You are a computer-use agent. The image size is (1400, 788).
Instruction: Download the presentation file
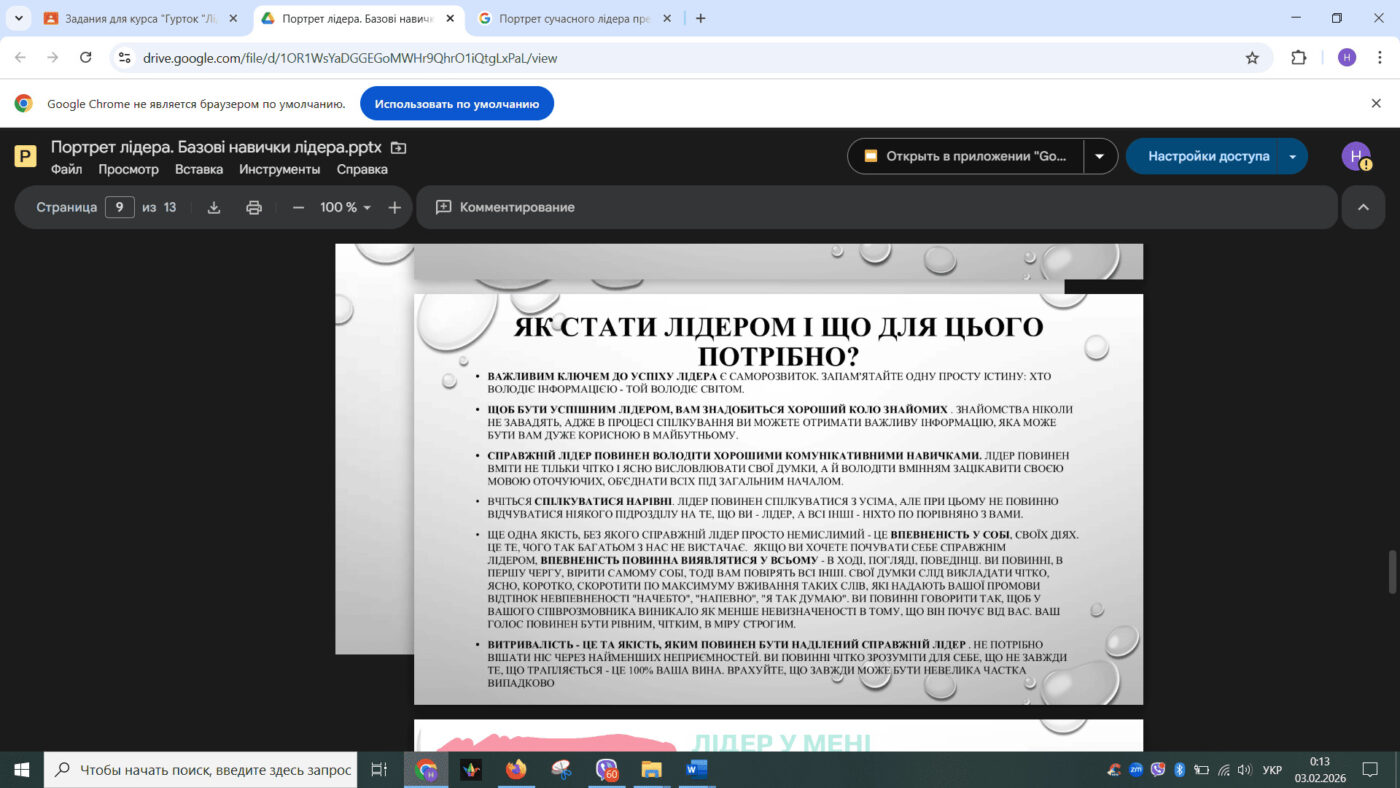(213, 207)
